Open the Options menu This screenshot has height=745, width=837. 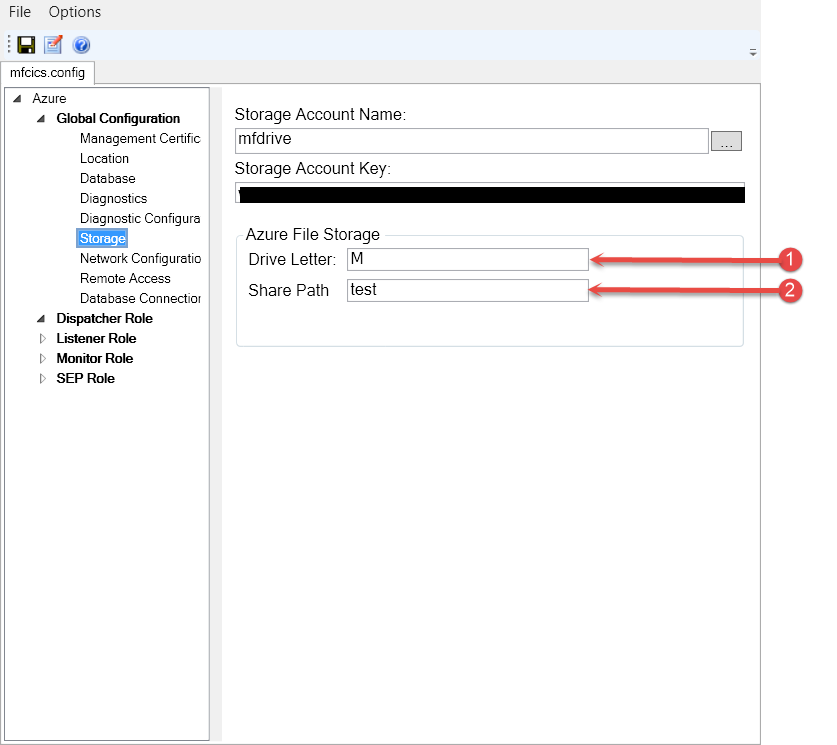tap(75, 12)
